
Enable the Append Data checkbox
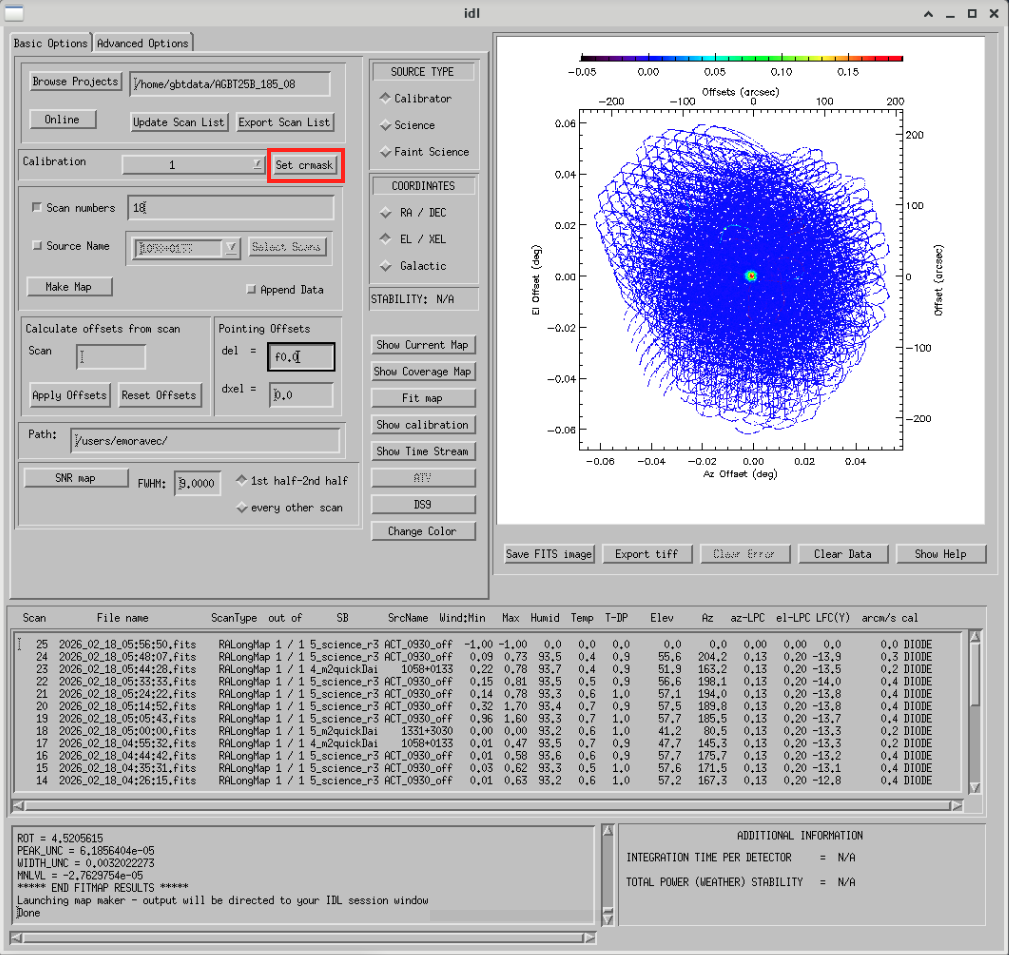coord(252,290)
